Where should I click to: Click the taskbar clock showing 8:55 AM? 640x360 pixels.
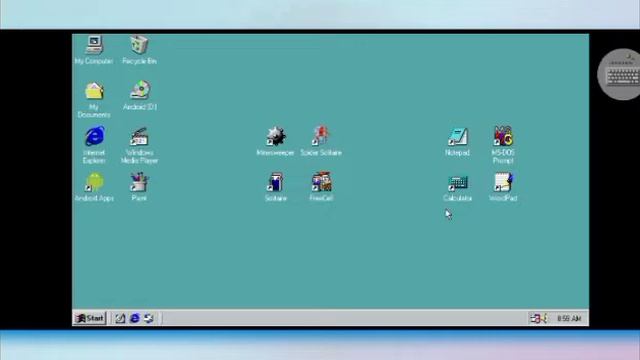point(569,318)
